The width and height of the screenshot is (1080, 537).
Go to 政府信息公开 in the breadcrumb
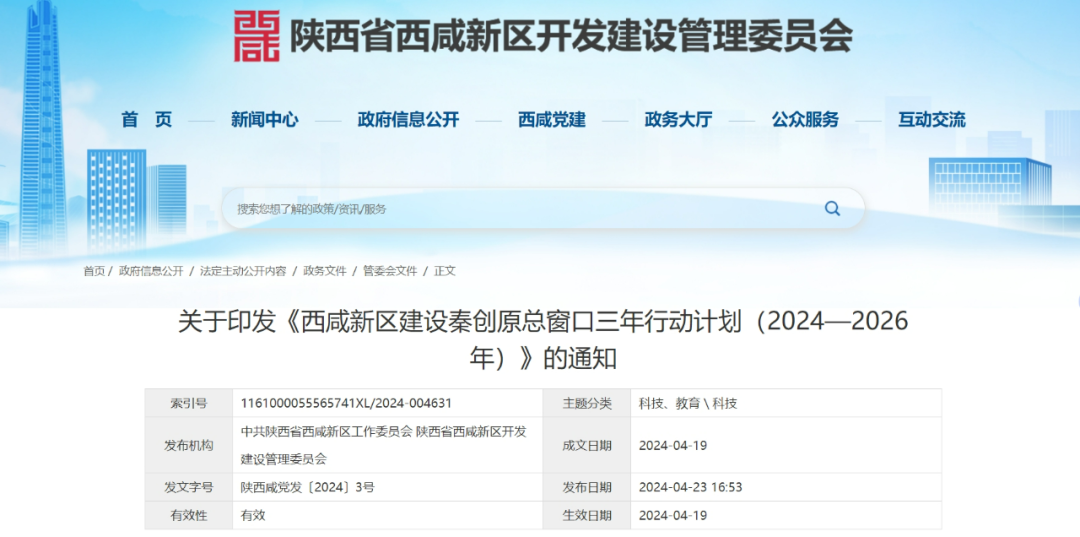pos(151,271)
